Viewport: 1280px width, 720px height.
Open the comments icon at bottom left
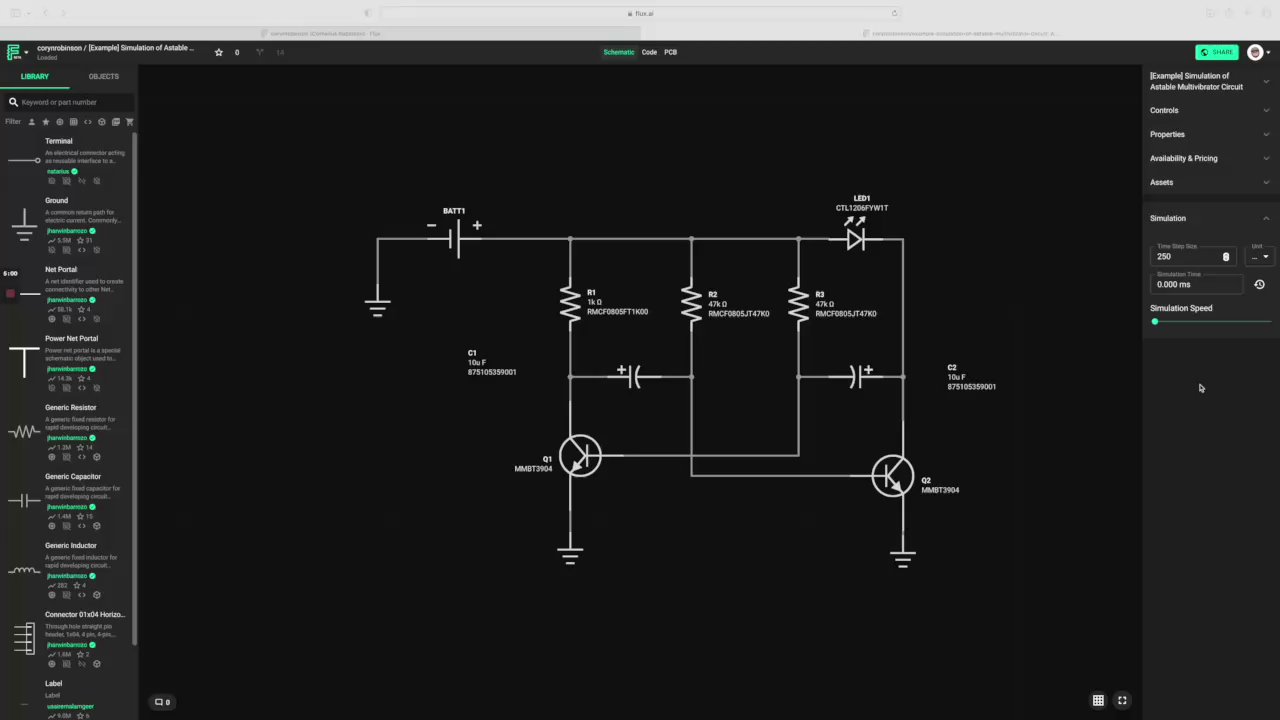162,702
